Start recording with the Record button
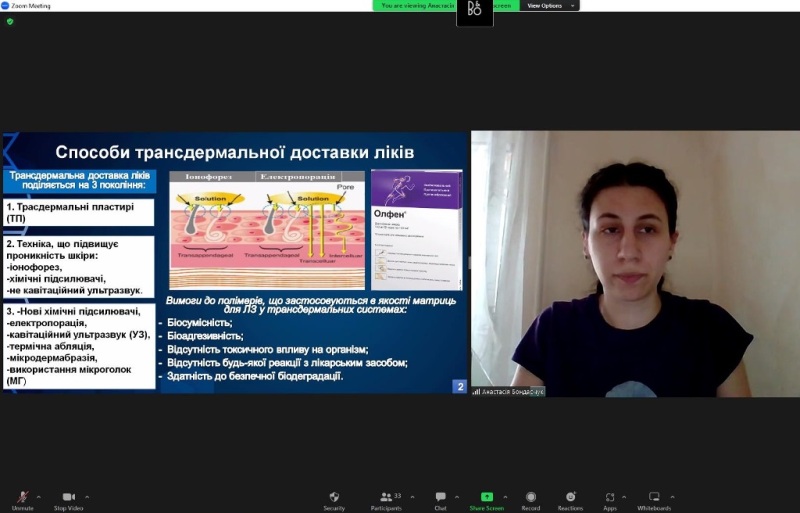The image size is (800, 513). tap(531, 500)
